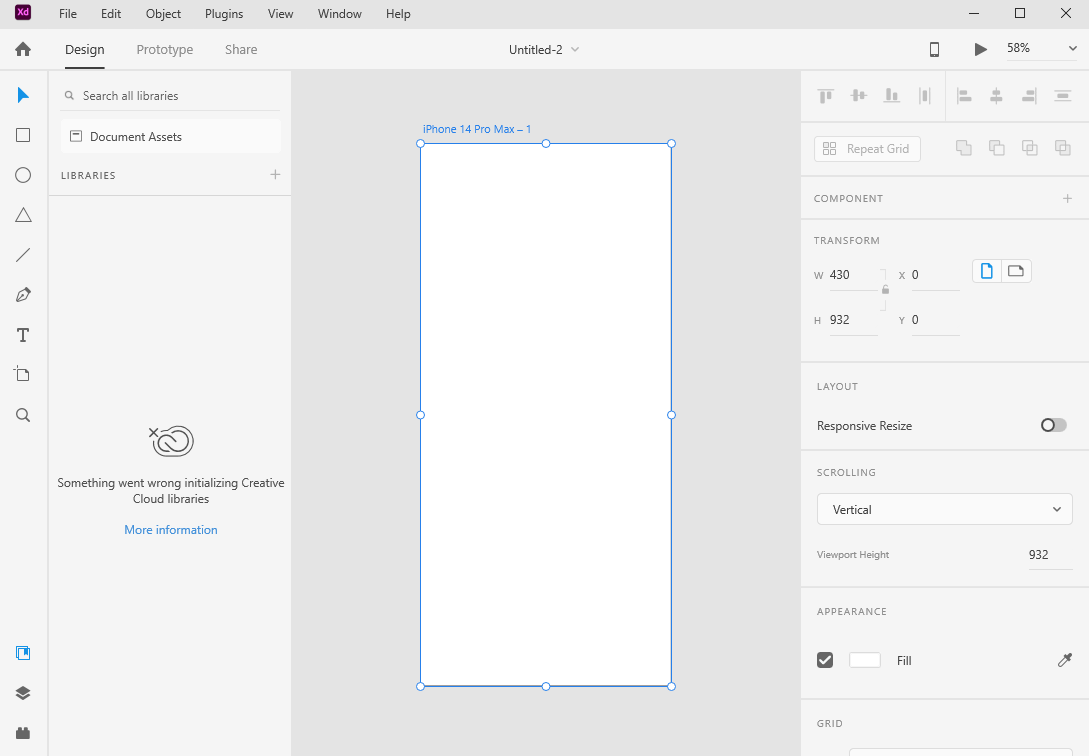
Task: Add a new library with plus
Action: [275, 174]
